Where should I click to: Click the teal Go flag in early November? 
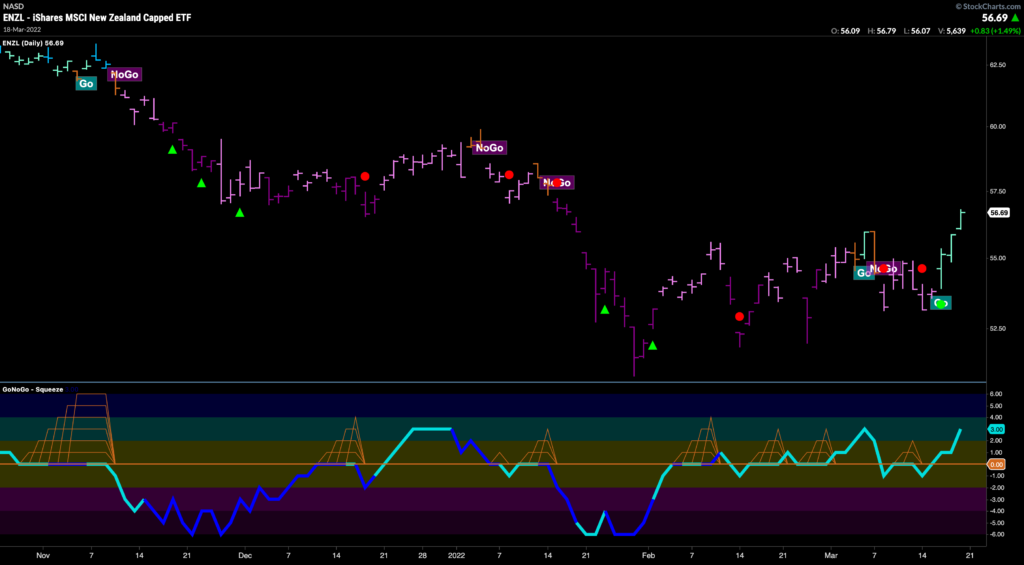click(x=86, y=84)
